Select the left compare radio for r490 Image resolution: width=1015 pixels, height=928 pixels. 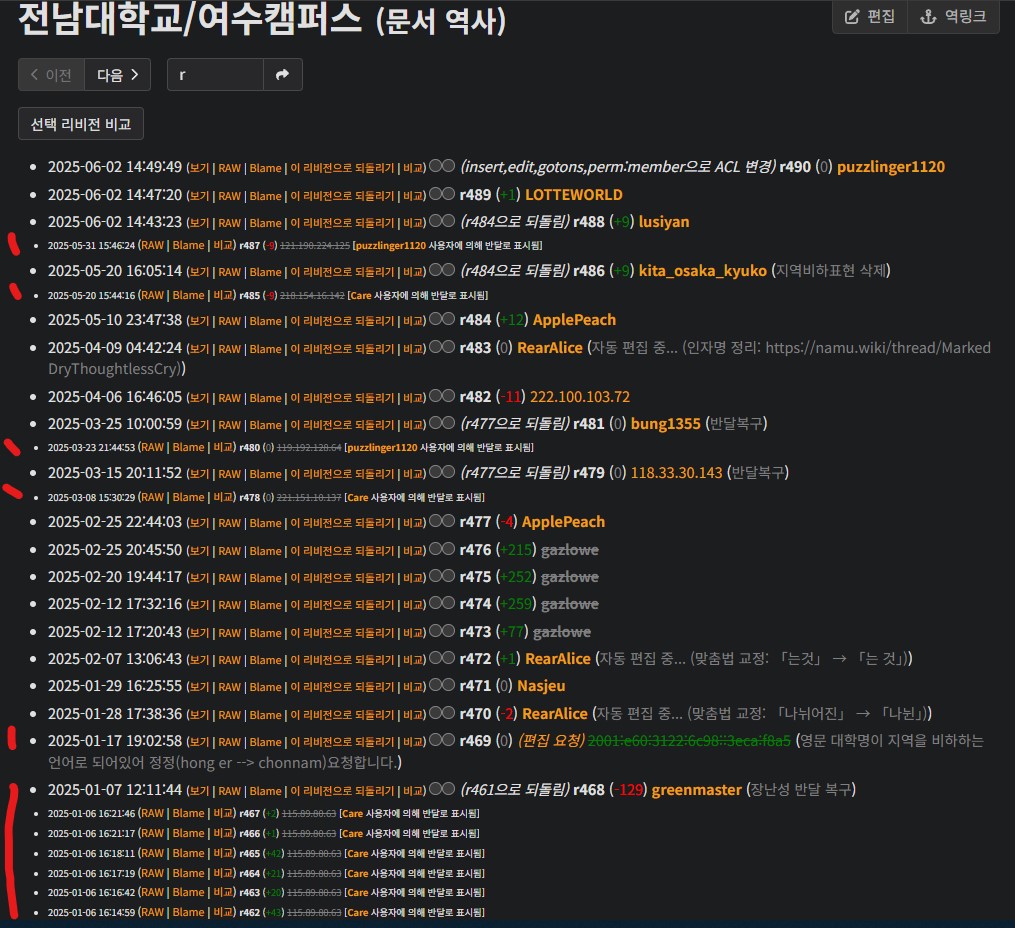point(434,166)
